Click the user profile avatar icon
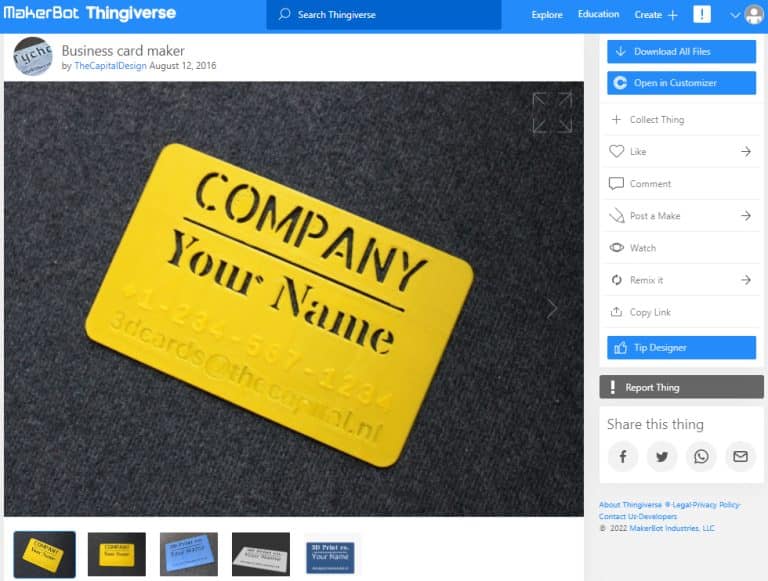 754,14
